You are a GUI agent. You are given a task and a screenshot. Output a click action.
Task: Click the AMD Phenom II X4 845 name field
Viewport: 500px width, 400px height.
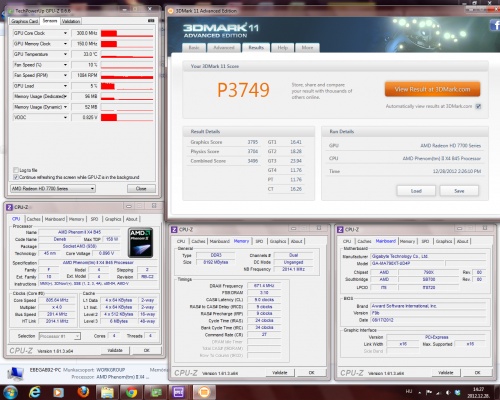point(79,232)
